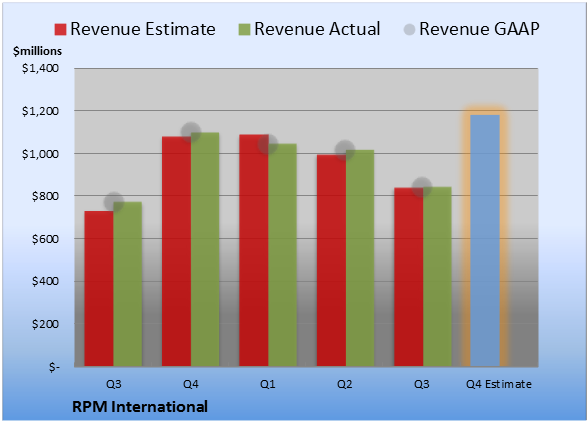588x422 pixels.
Task: Click the 'RPM International' chart title
Action: (140, 407)
